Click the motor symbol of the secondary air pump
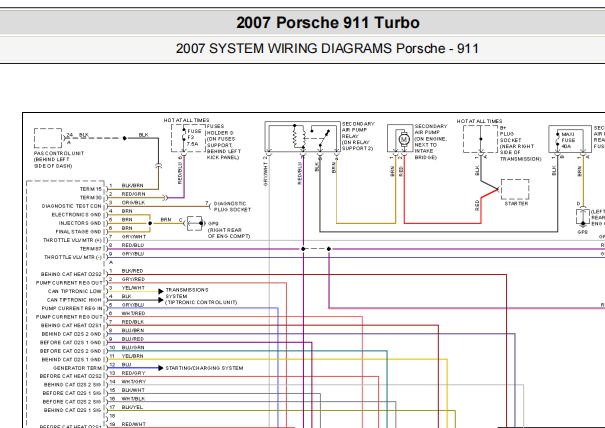 point(404,139)
